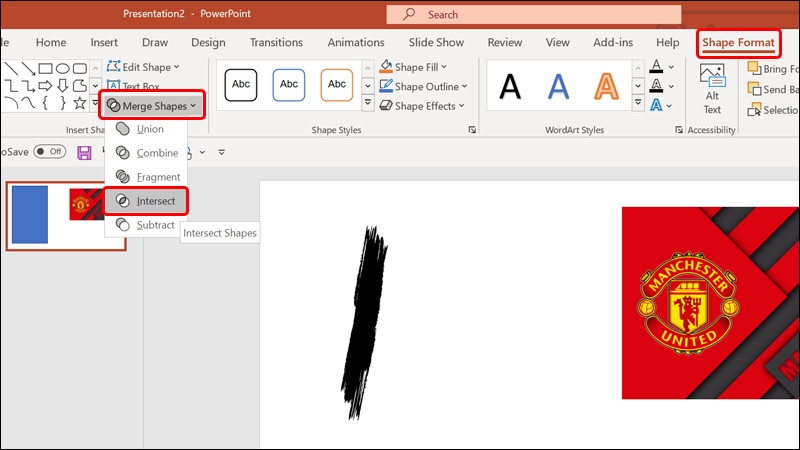The image size is (800, 450).
Task: Choose the Arc shape in gallery
Action: (x=11, y=103)
